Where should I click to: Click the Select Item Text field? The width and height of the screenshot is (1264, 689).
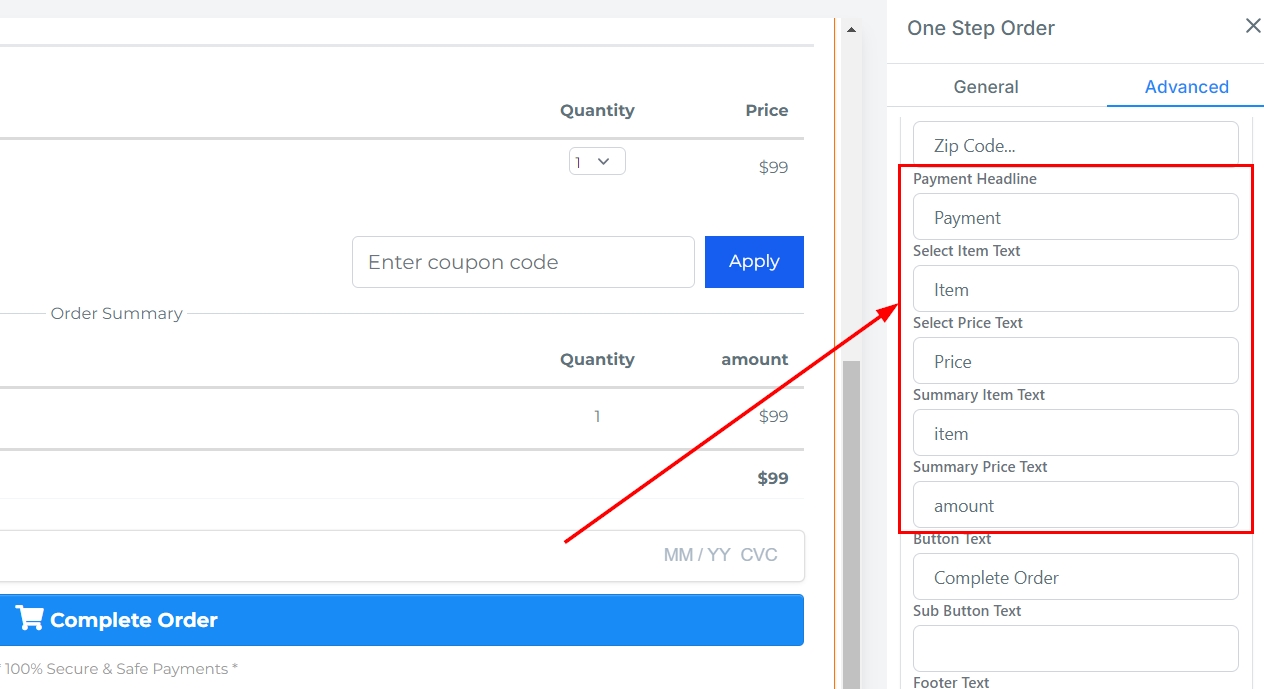[x=1075, y=289]
